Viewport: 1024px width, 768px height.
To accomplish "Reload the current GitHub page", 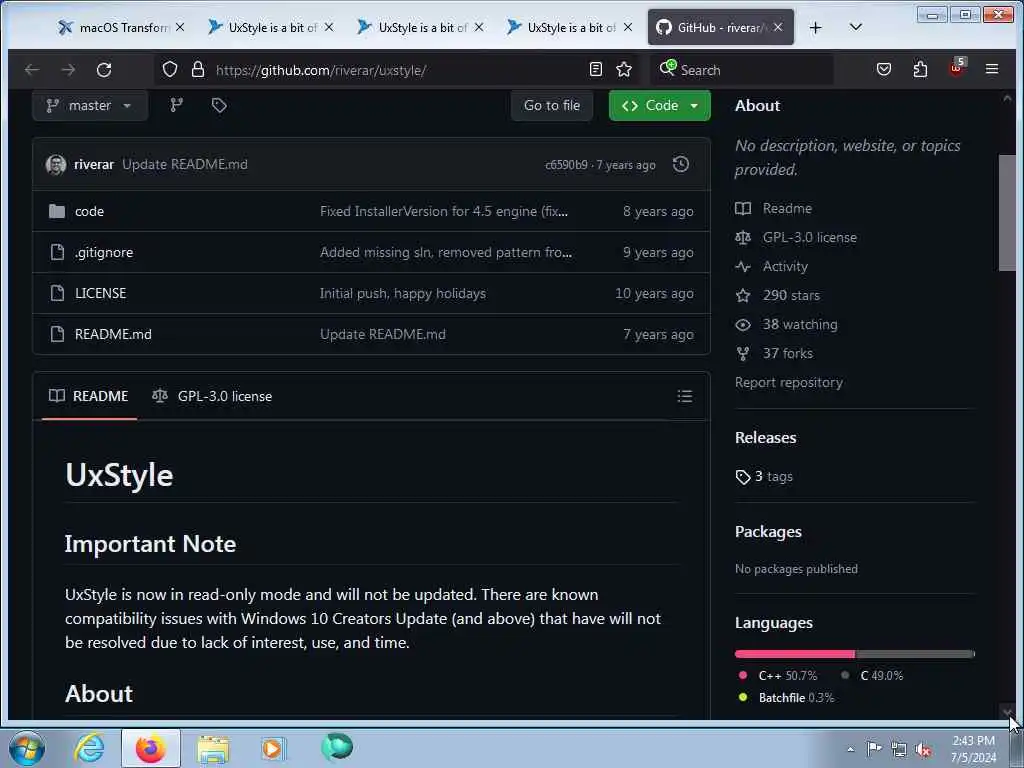I will coord(104,70).
